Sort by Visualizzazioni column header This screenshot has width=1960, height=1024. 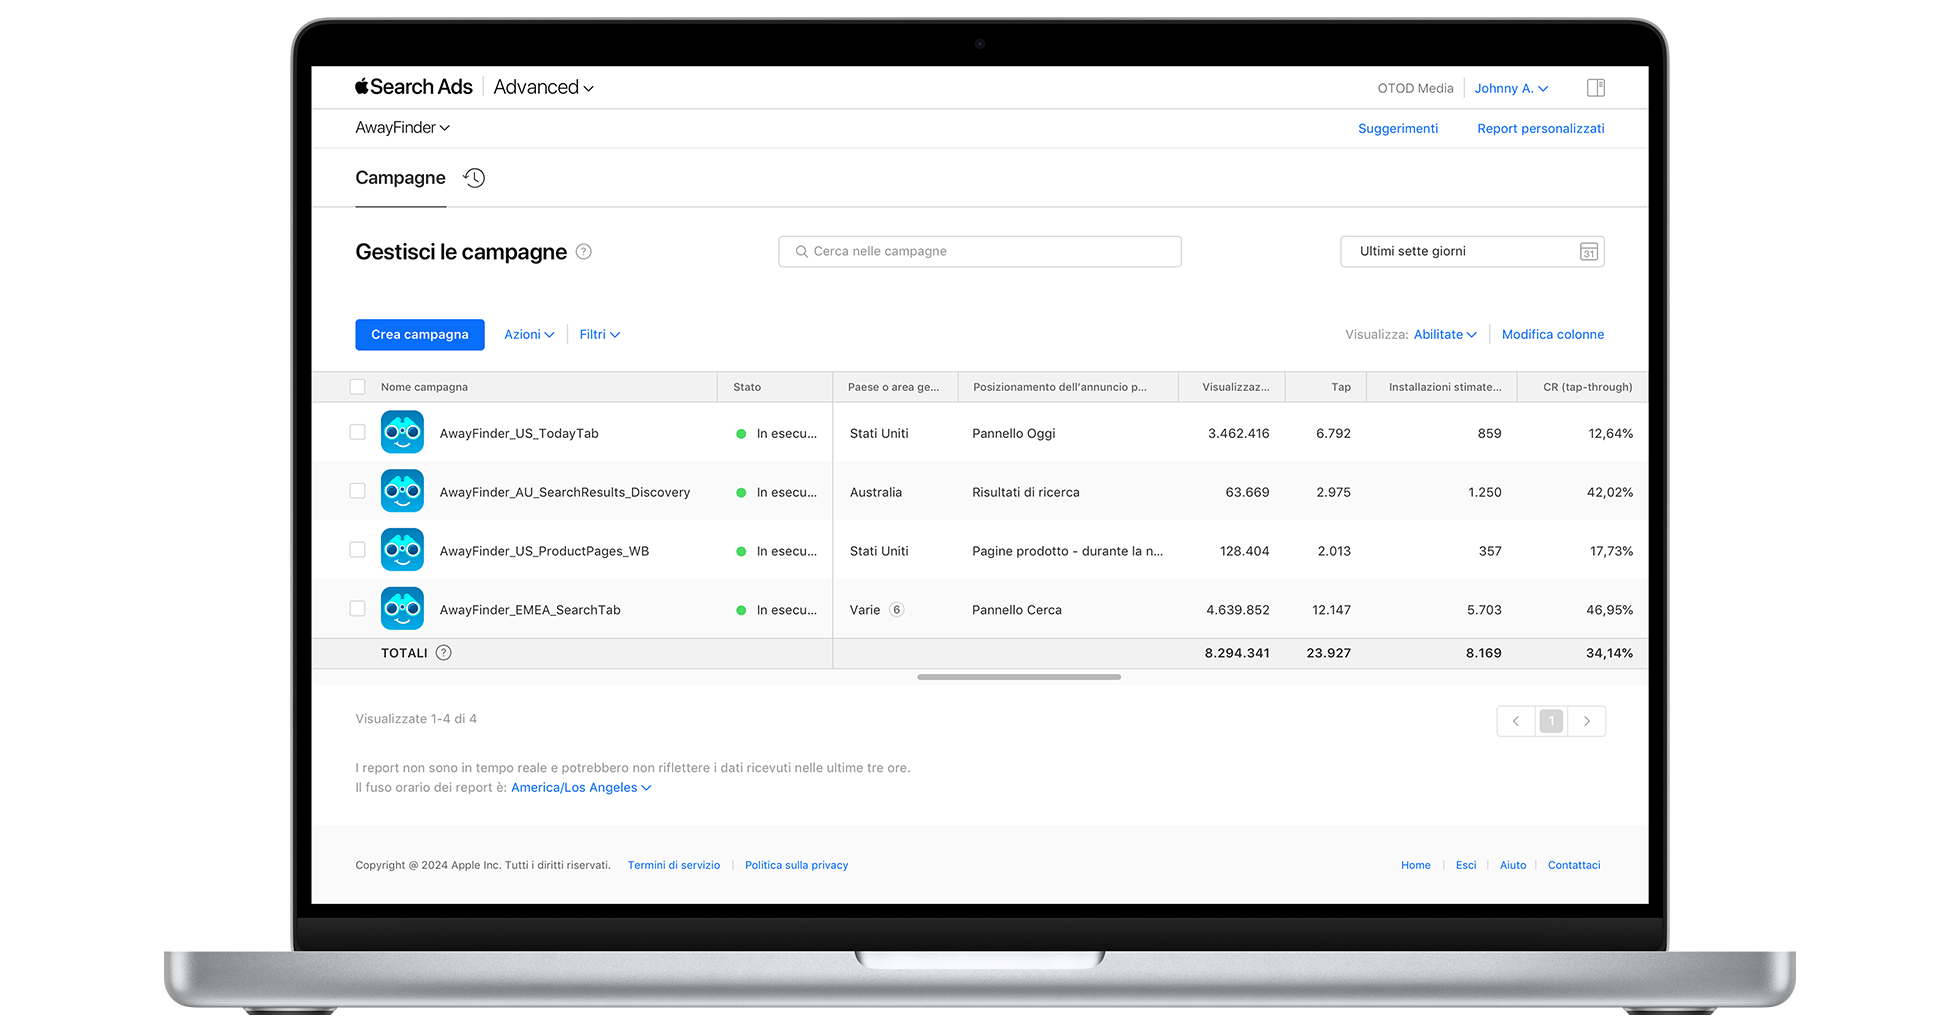point(1236,387)
